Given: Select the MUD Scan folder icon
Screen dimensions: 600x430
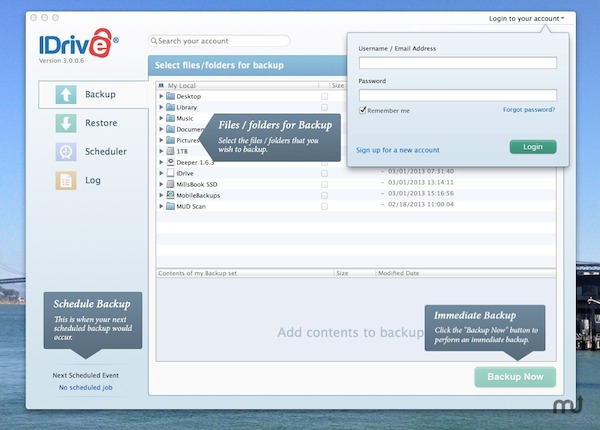Looking at the screenshot, I should [x=171, y=206].
